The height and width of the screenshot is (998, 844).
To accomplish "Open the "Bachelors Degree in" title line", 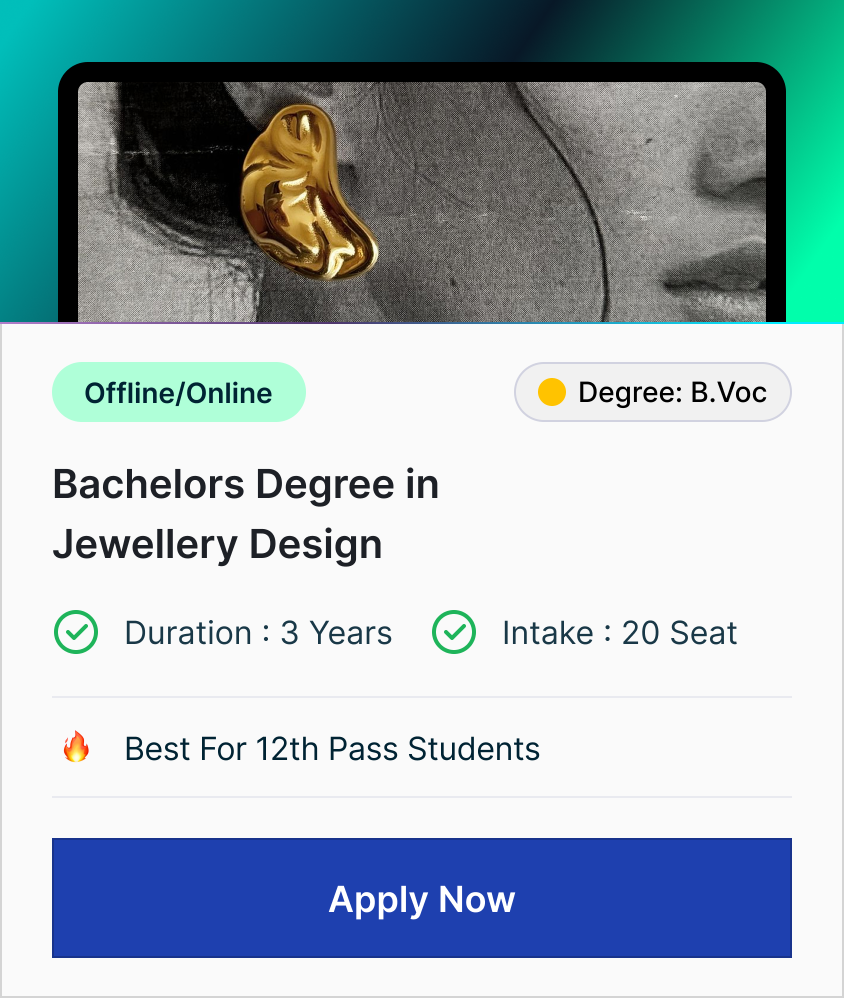I will tap(246, 485).
